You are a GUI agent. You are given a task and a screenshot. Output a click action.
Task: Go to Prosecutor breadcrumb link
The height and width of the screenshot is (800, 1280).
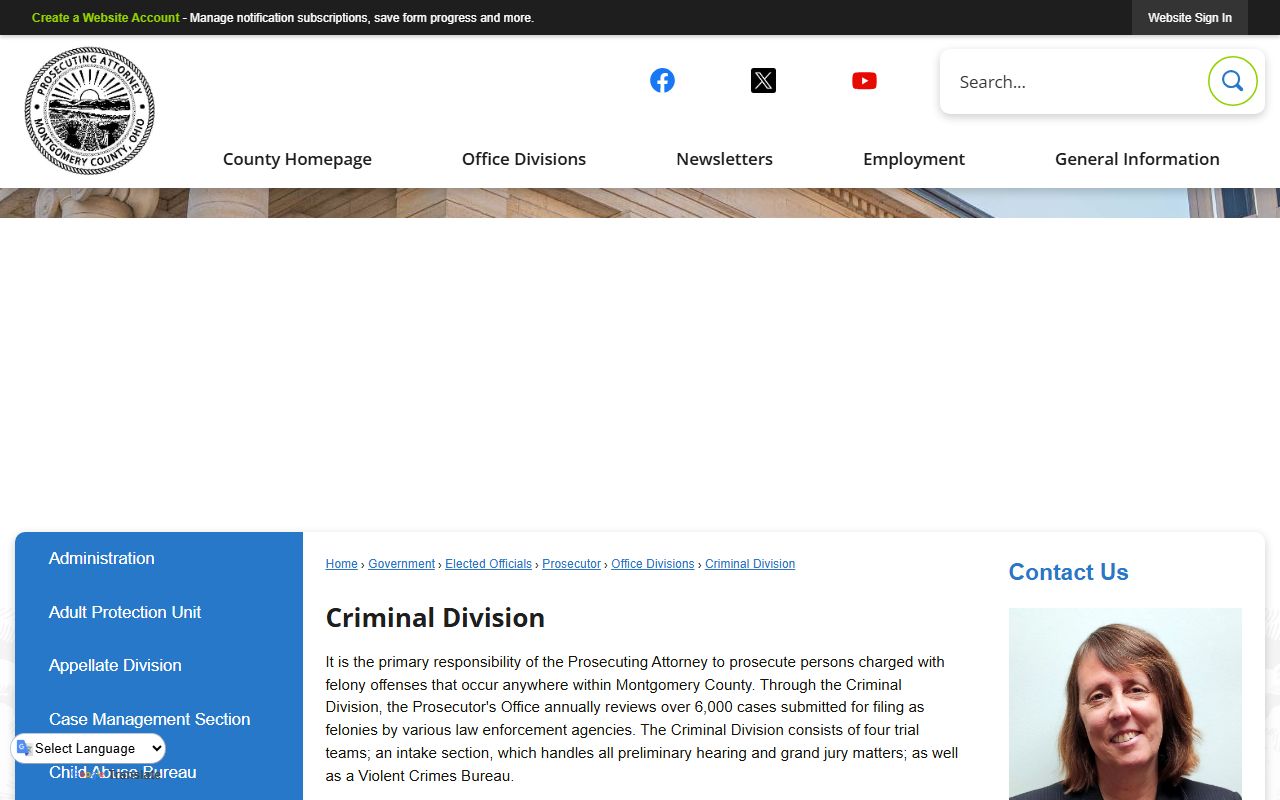click(x=571, y=564)
